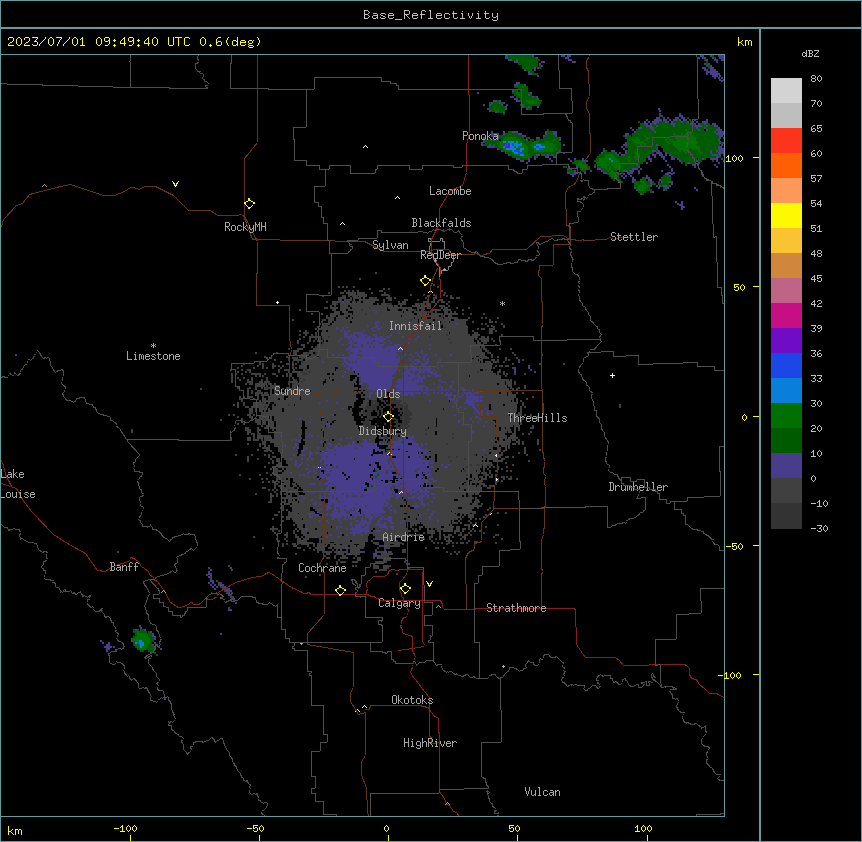Click the dBZ legend heading
Image resolution: width=862 pixels, height=842 pixels.
point(810,54)
